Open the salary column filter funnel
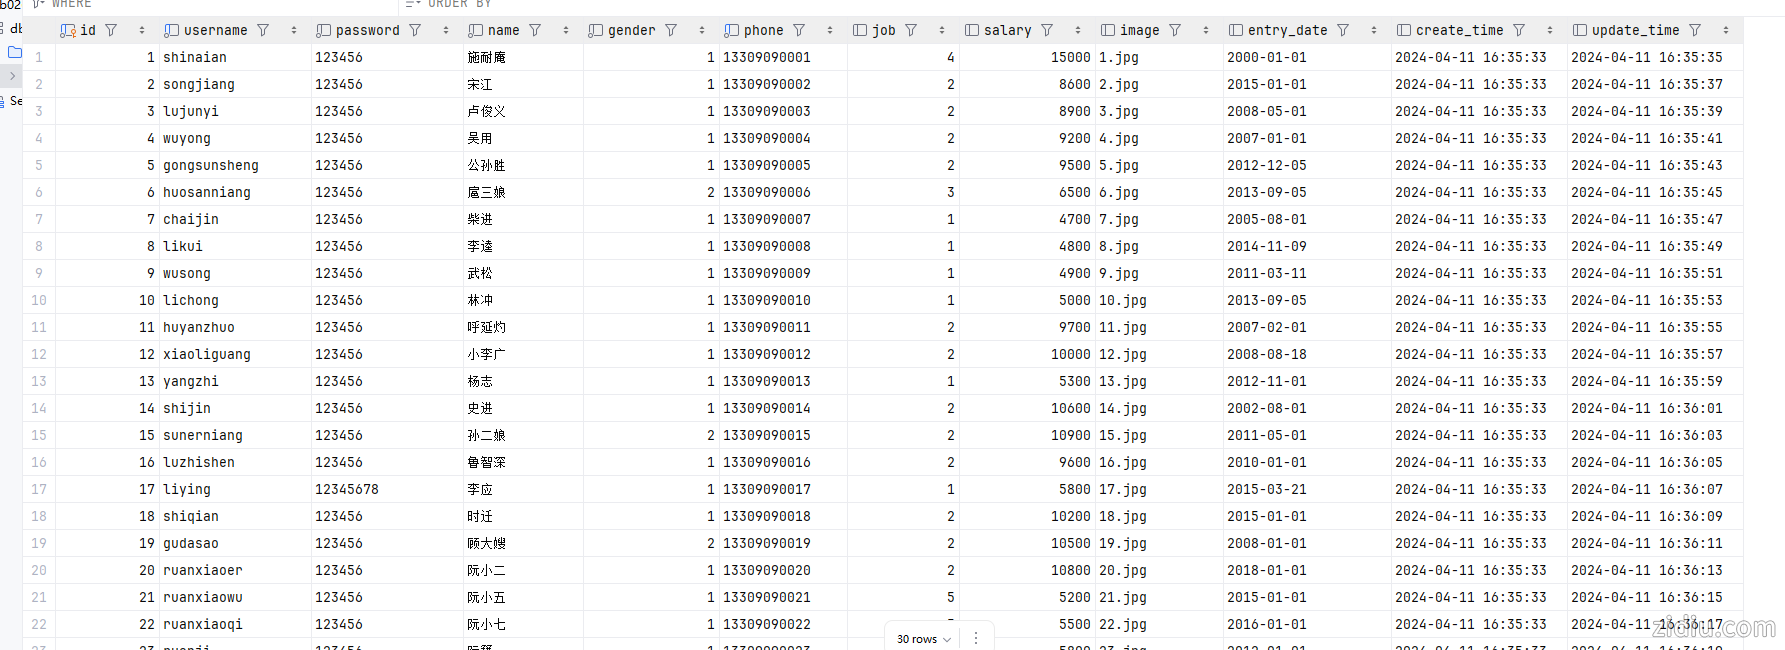 pos(1047,30)
